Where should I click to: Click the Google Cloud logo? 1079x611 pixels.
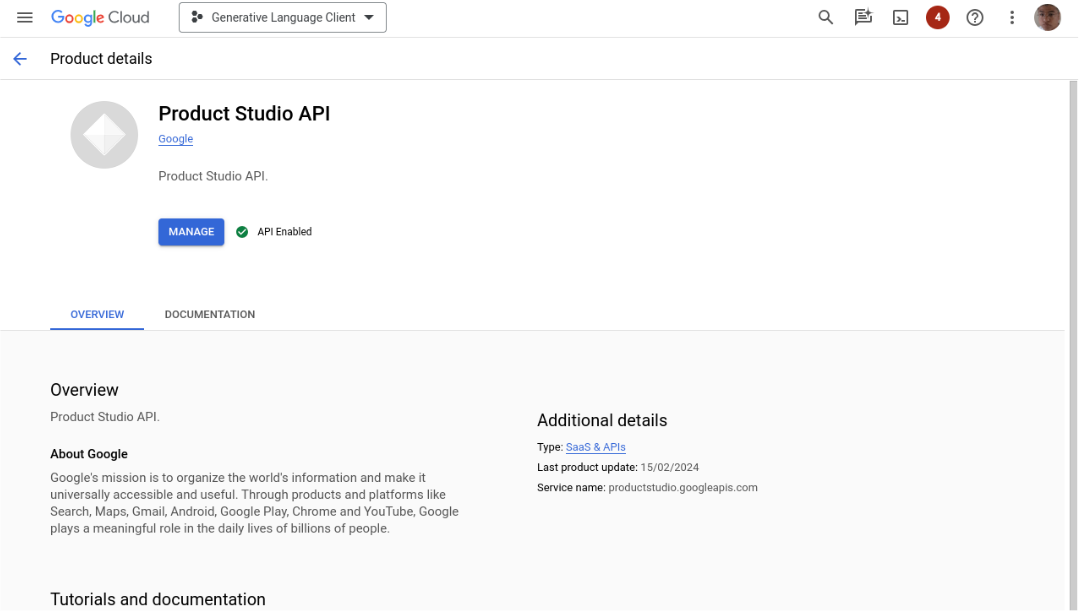tap(100, 18)
